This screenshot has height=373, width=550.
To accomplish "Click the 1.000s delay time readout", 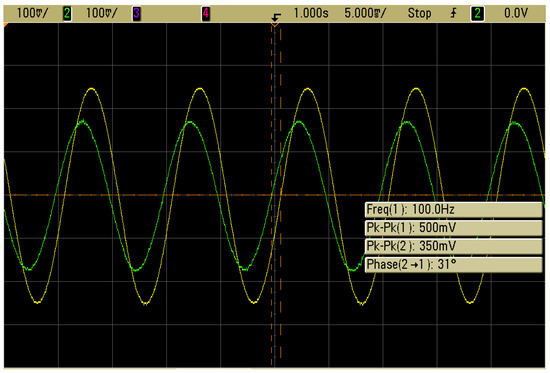I will tap(311, 13).
